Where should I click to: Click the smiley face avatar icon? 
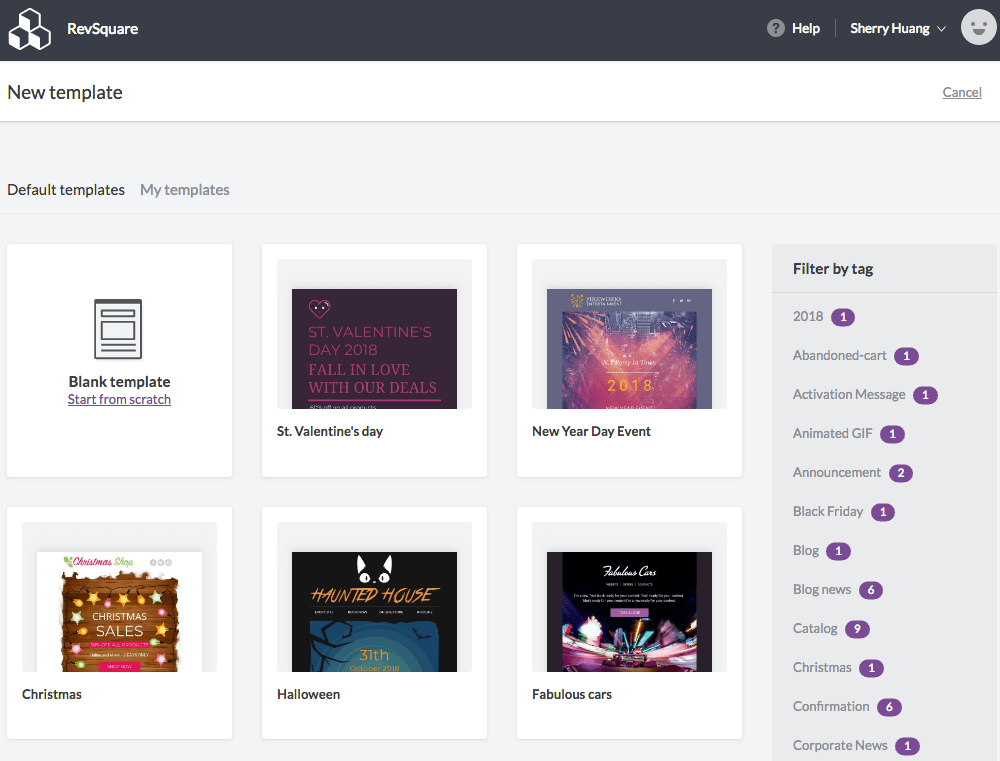978,27
